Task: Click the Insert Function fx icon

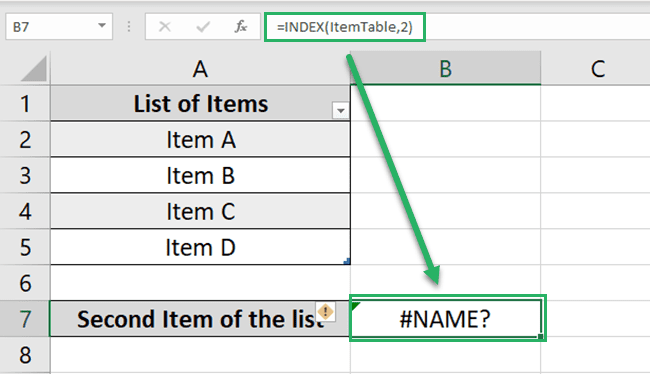Action: pos(240,27)
